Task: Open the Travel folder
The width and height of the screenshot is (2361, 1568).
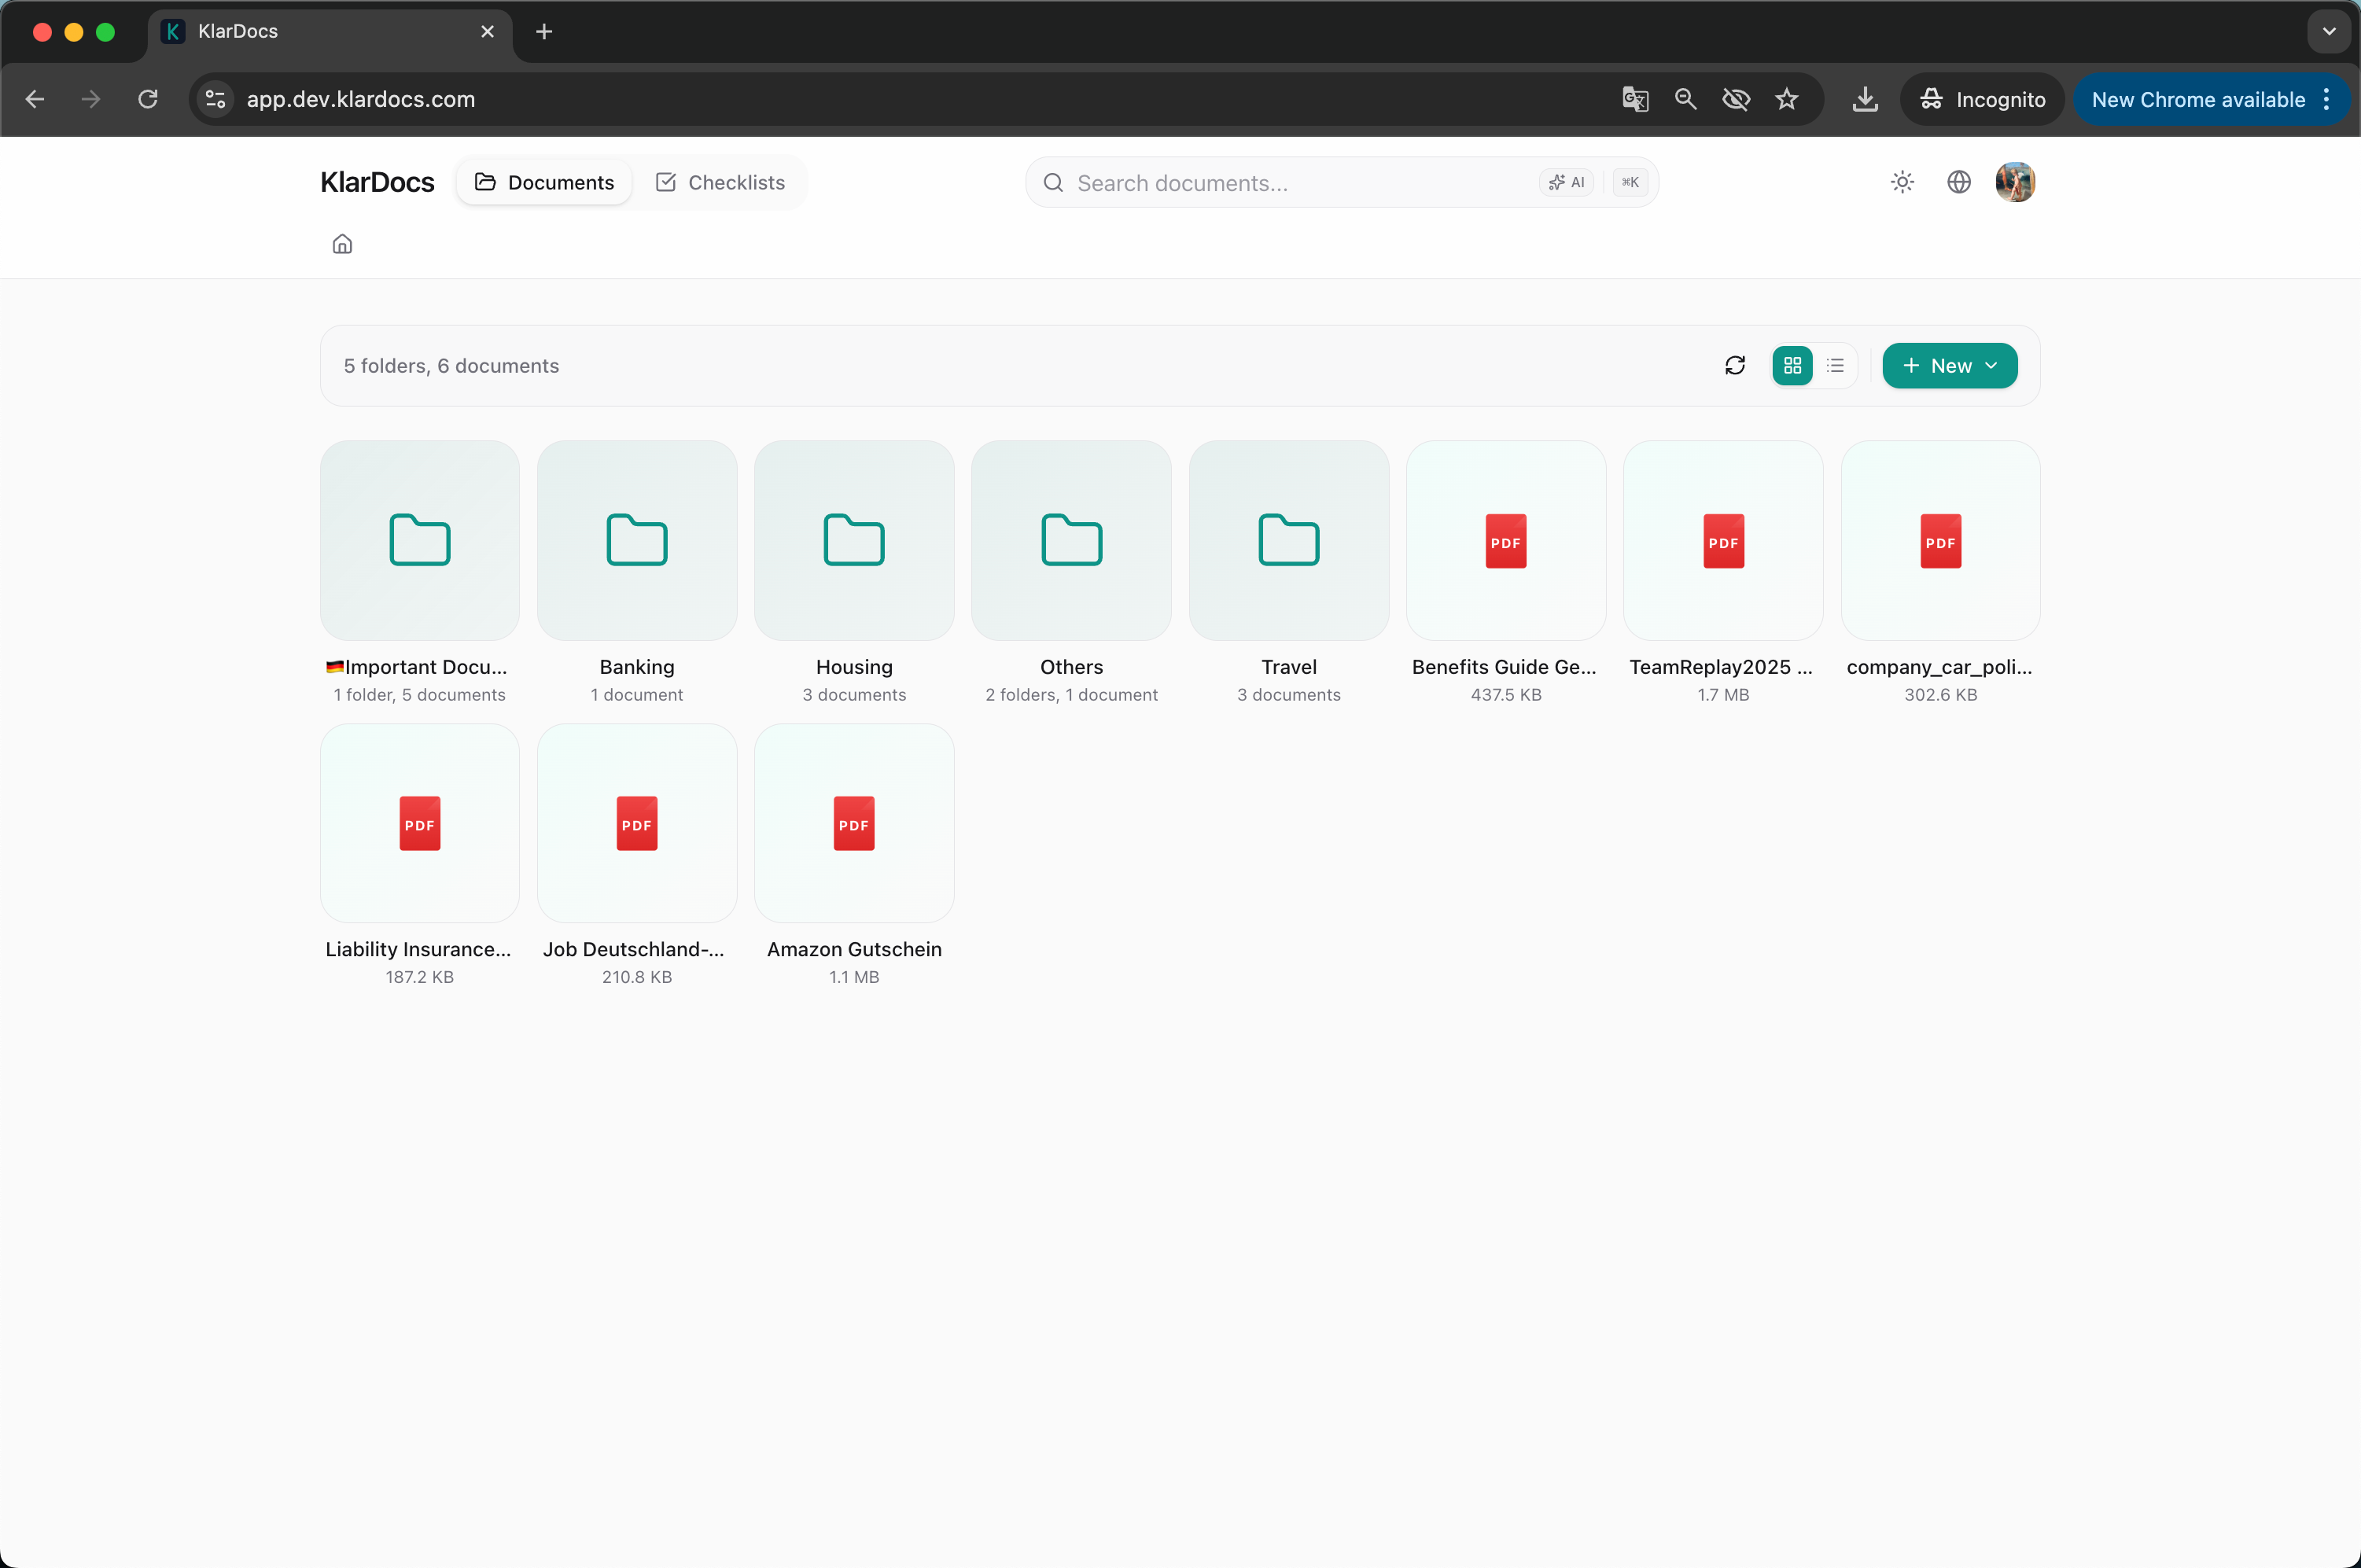Action: [x=1288, y=541]
